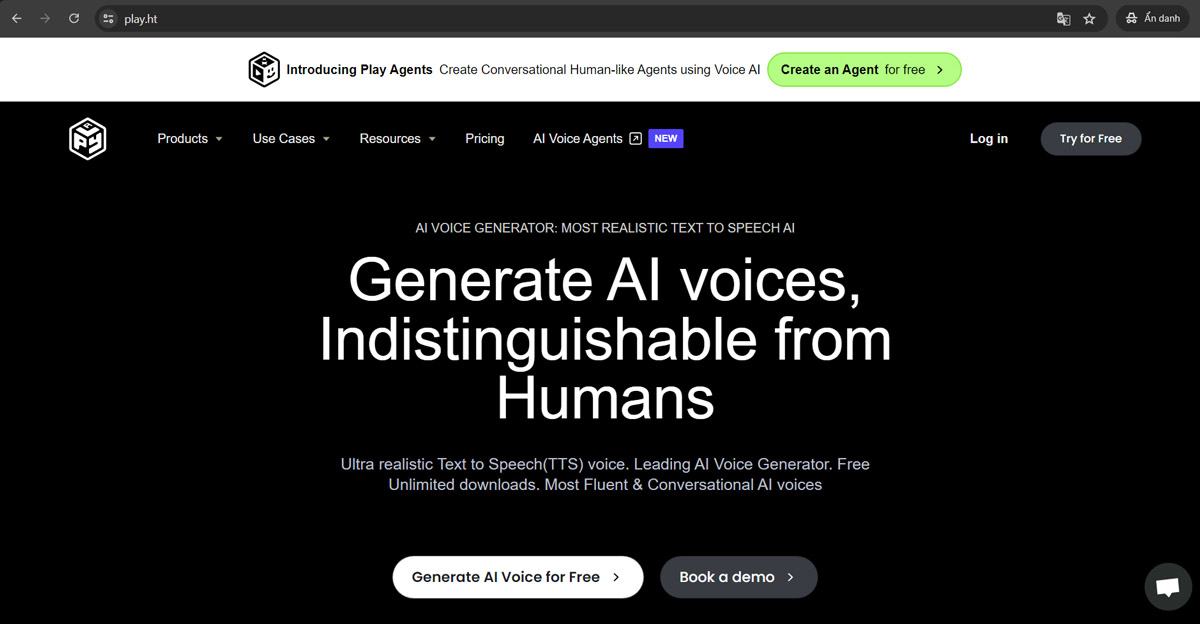
Task: Open the Resources dropdown menu
Action: (x=397, y=139)
